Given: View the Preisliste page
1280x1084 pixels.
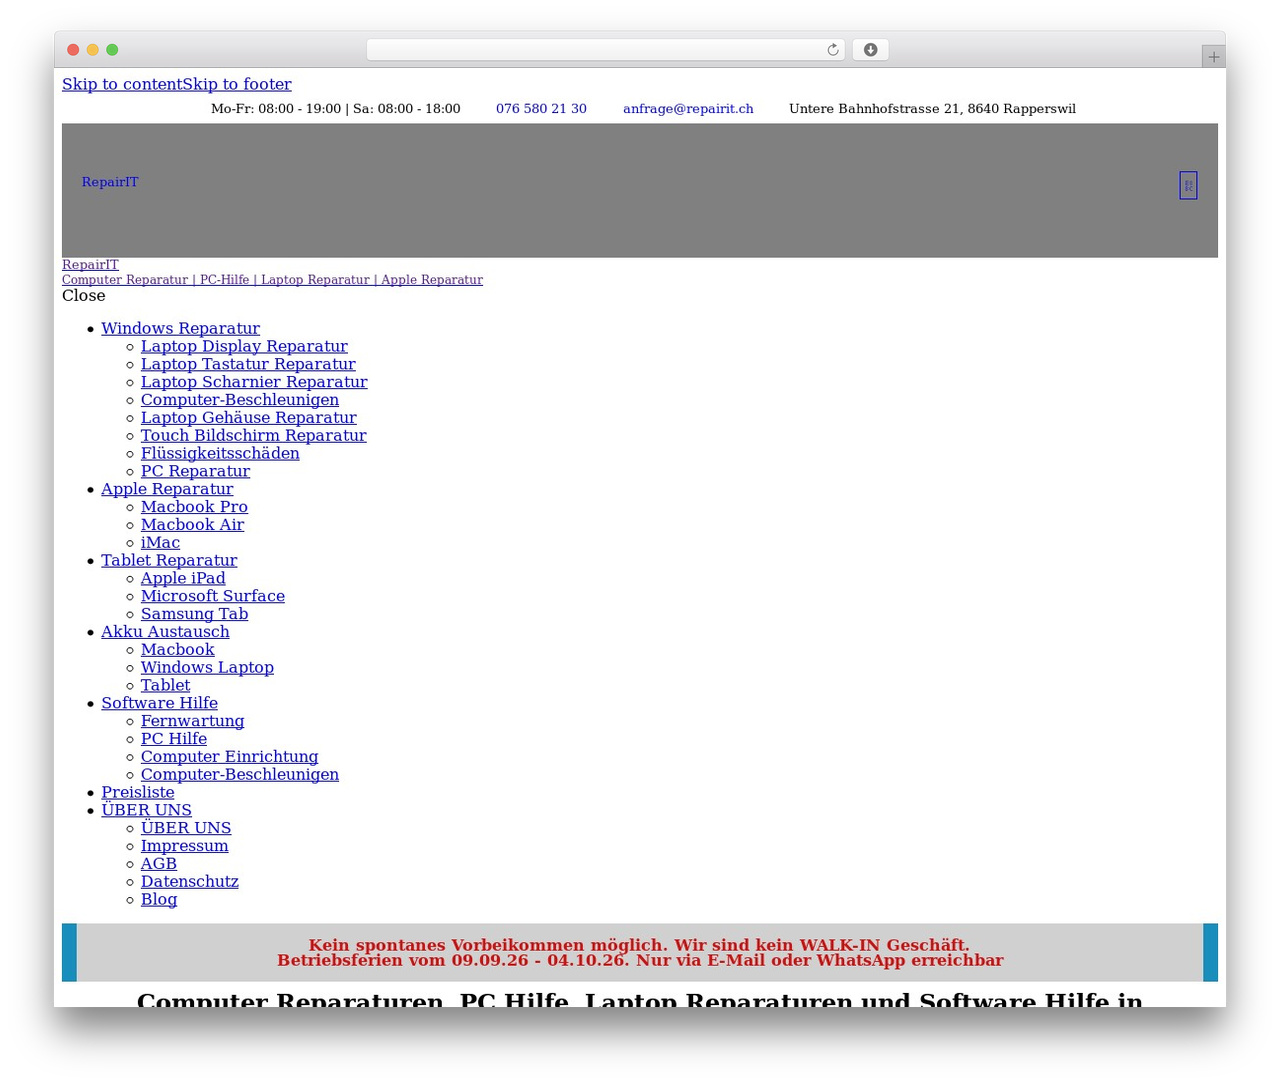Looking at the screenshot, I should [x=137, y=793].
